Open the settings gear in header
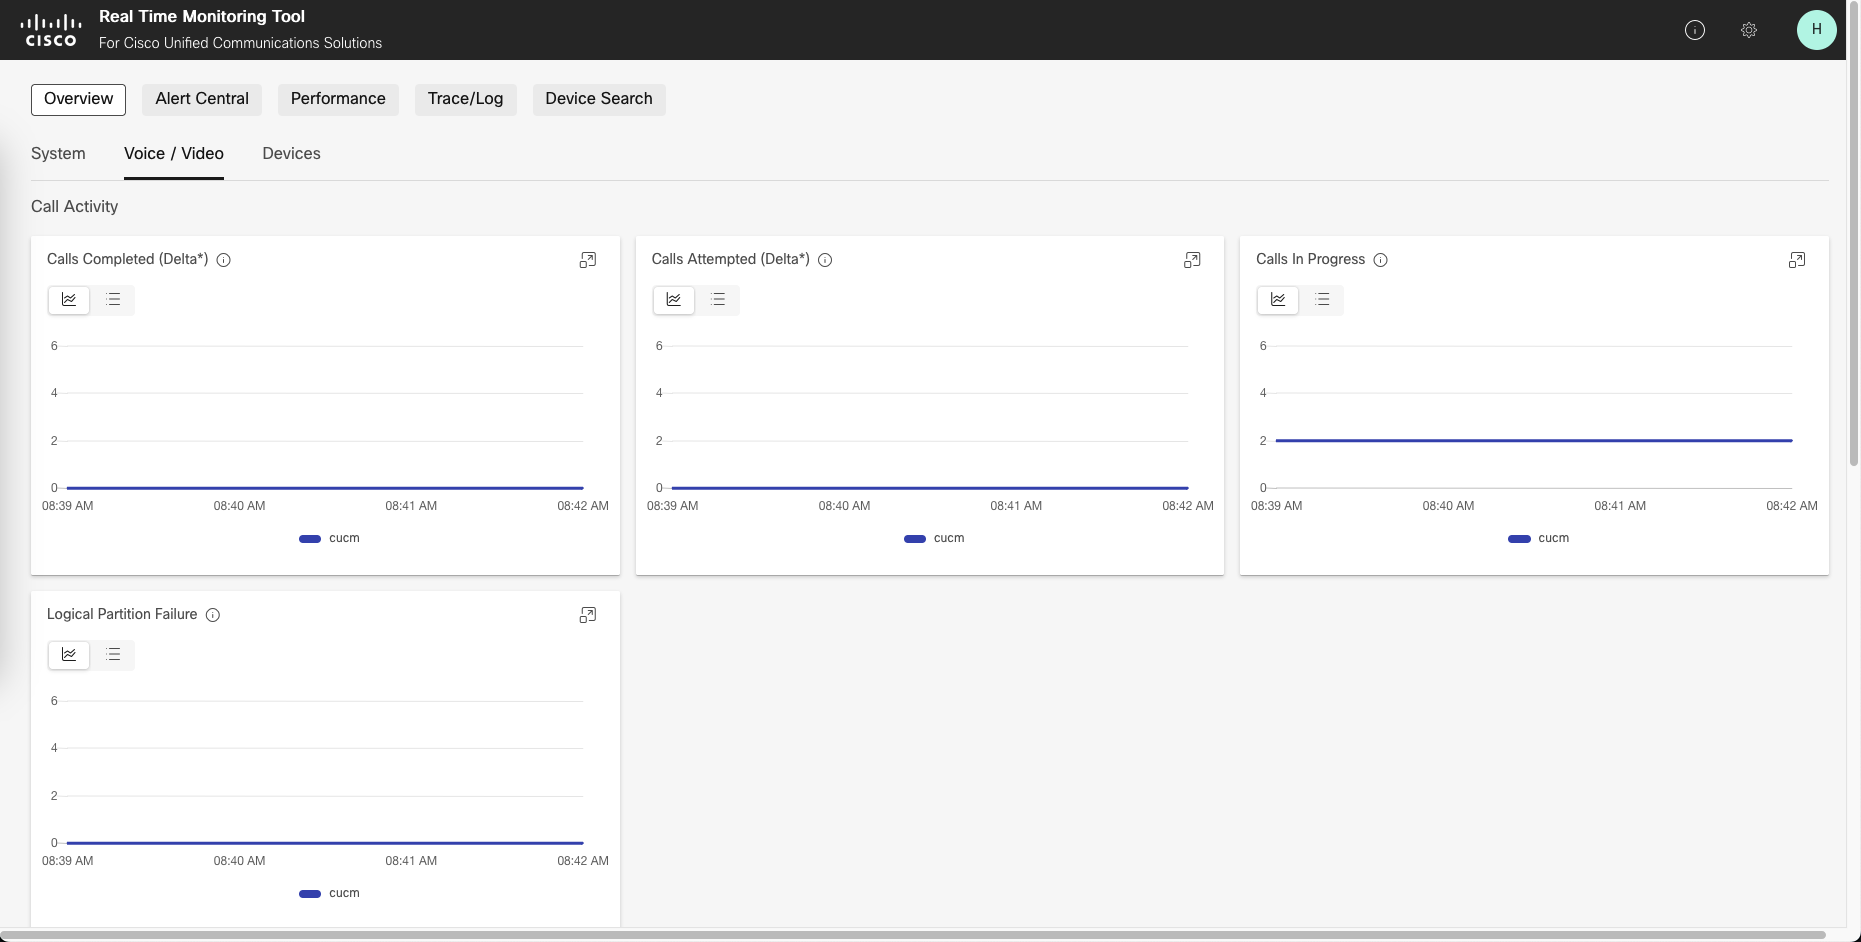This screenshot has width=1861, height=942. (x=1749, y=30)
